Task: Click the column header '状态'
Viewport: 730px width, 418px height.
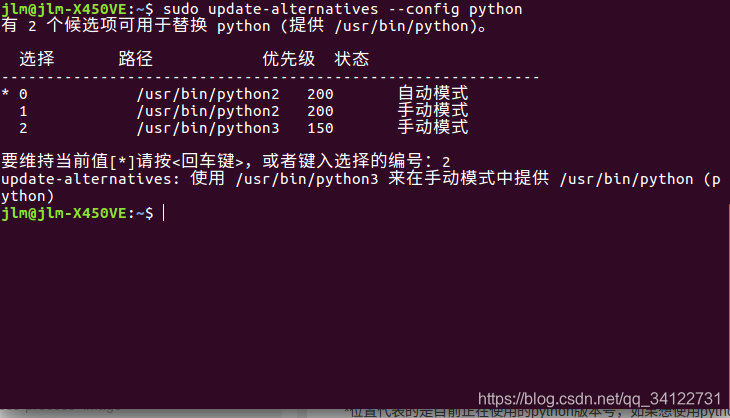Action: tap(351, 59)
